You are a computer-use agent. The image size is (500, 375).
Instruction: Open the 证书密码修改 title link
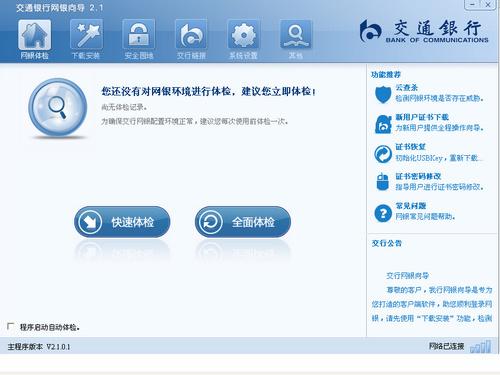point(418,176)
